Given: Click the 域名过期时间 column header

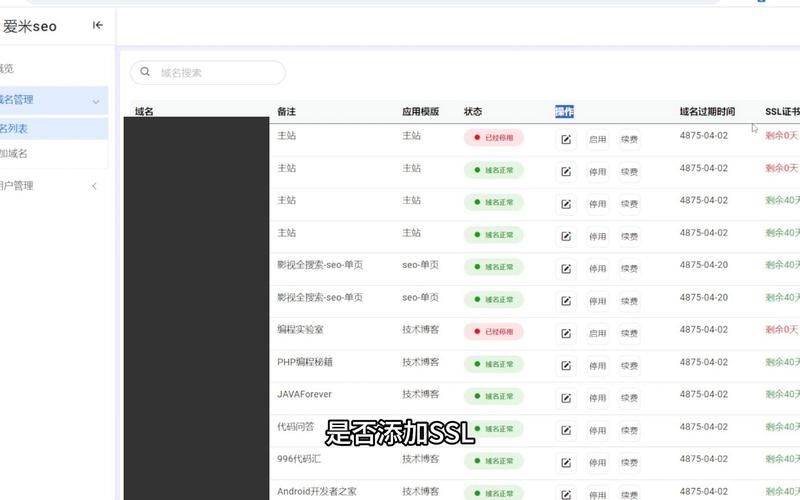Looking at the screenshot, I should pos(707,111).
